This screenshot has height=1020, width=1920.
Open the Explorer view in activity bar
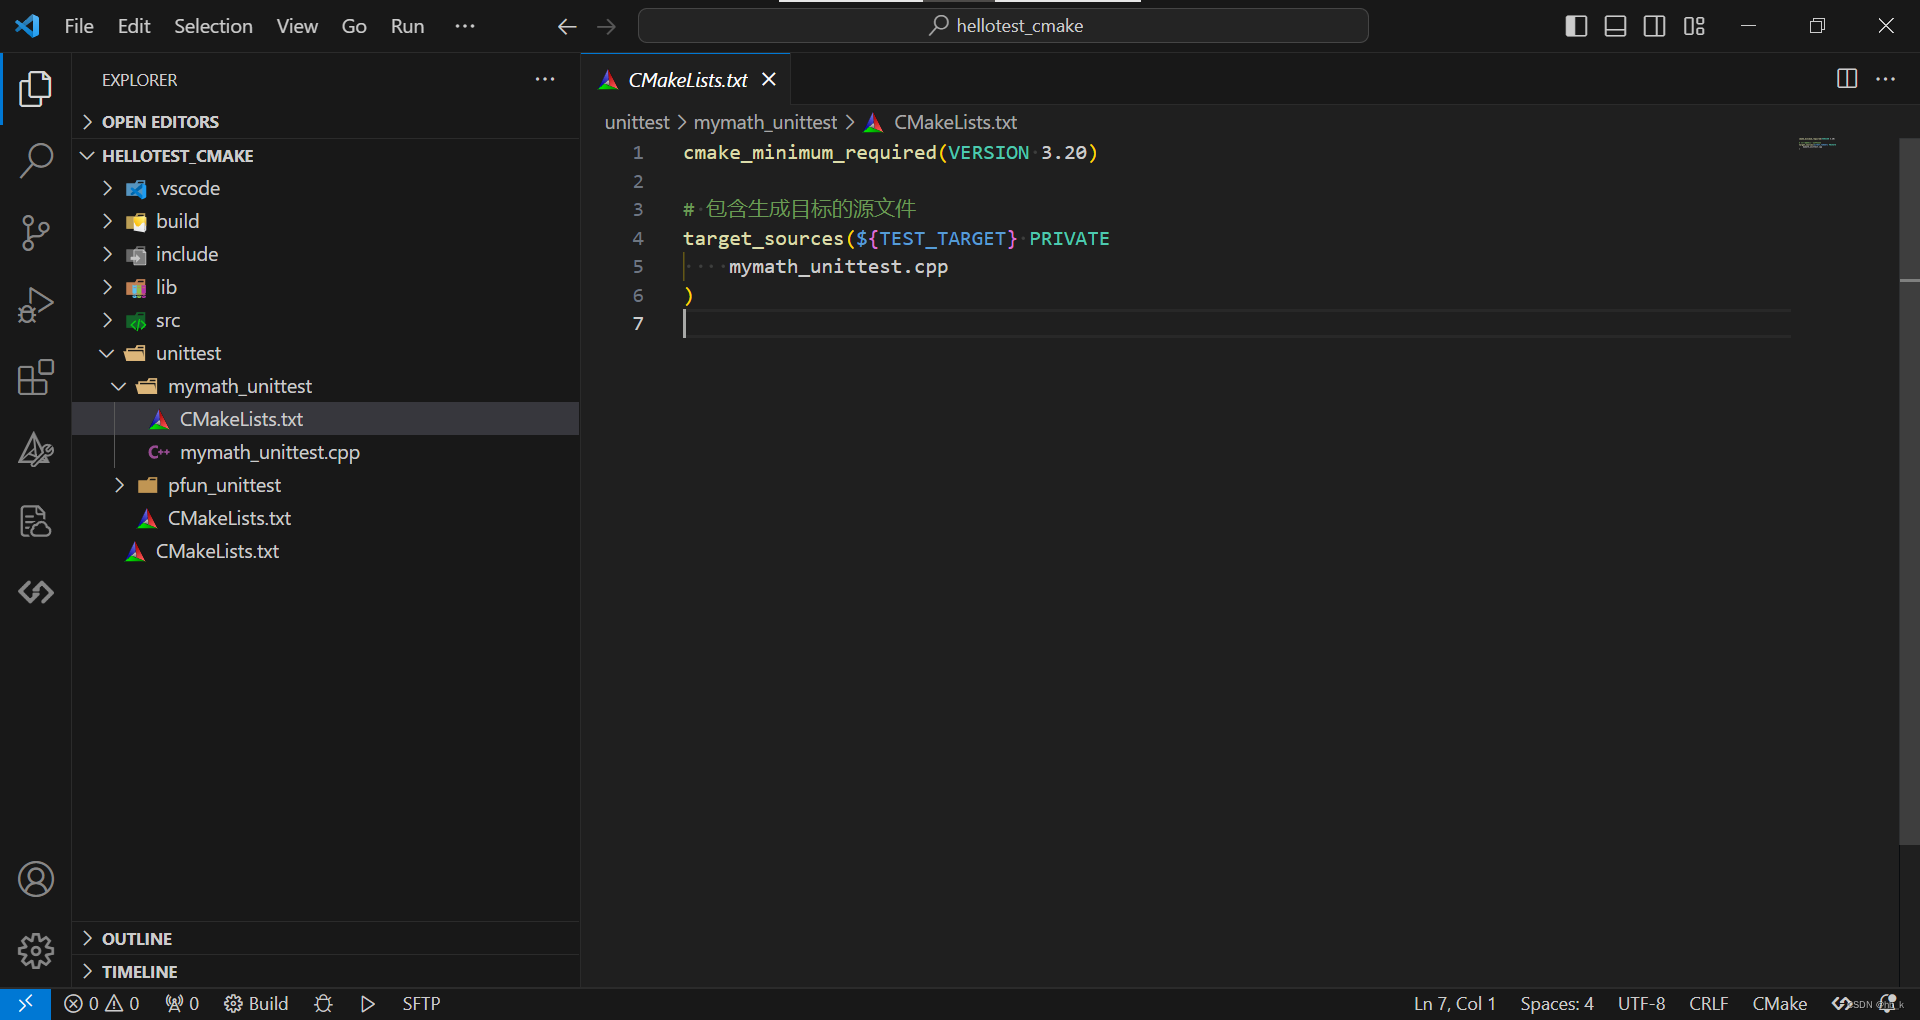click(x=36, y=89)
